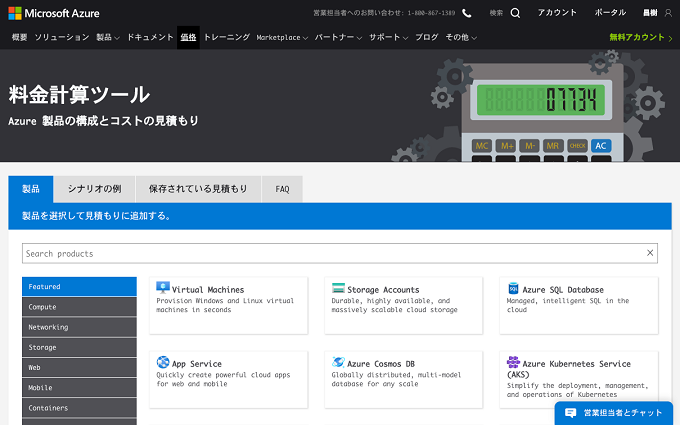The height and width of the screenshot is (425, 680).
Task: Add the Azure SQL Database product card
Action: coord(579,306)
